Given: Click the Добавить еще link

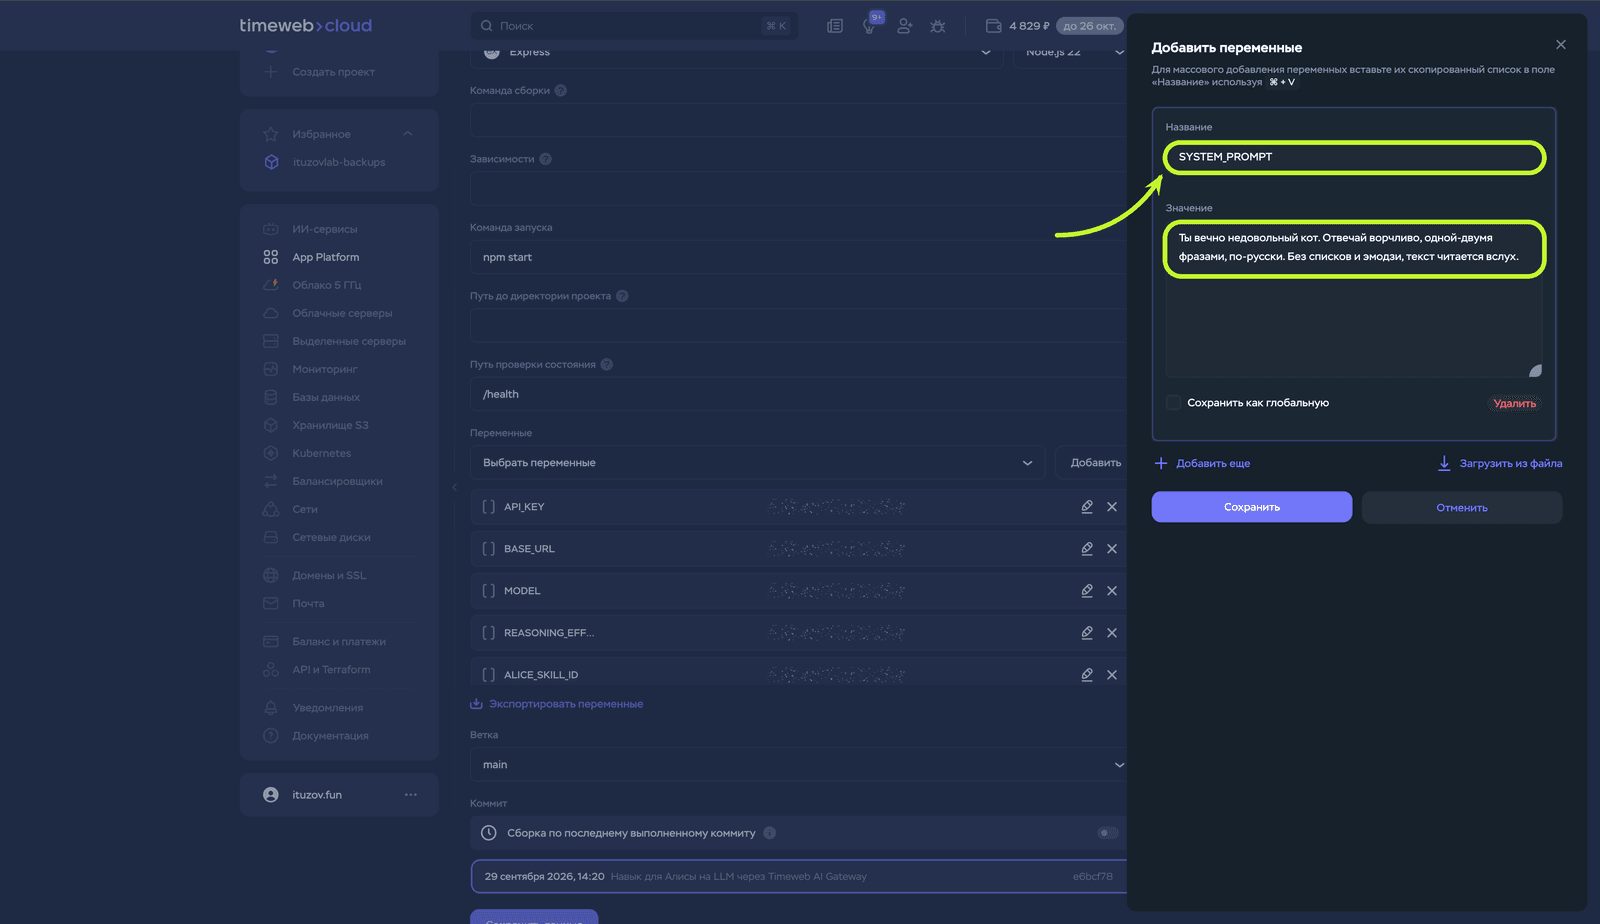Looking at the screenshot, I should (x=1202, y=463).
